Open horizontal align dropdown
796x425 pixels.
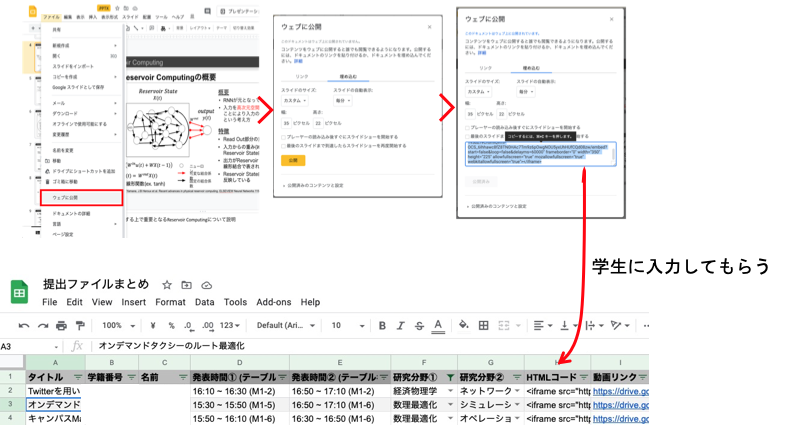coord(543,325)
